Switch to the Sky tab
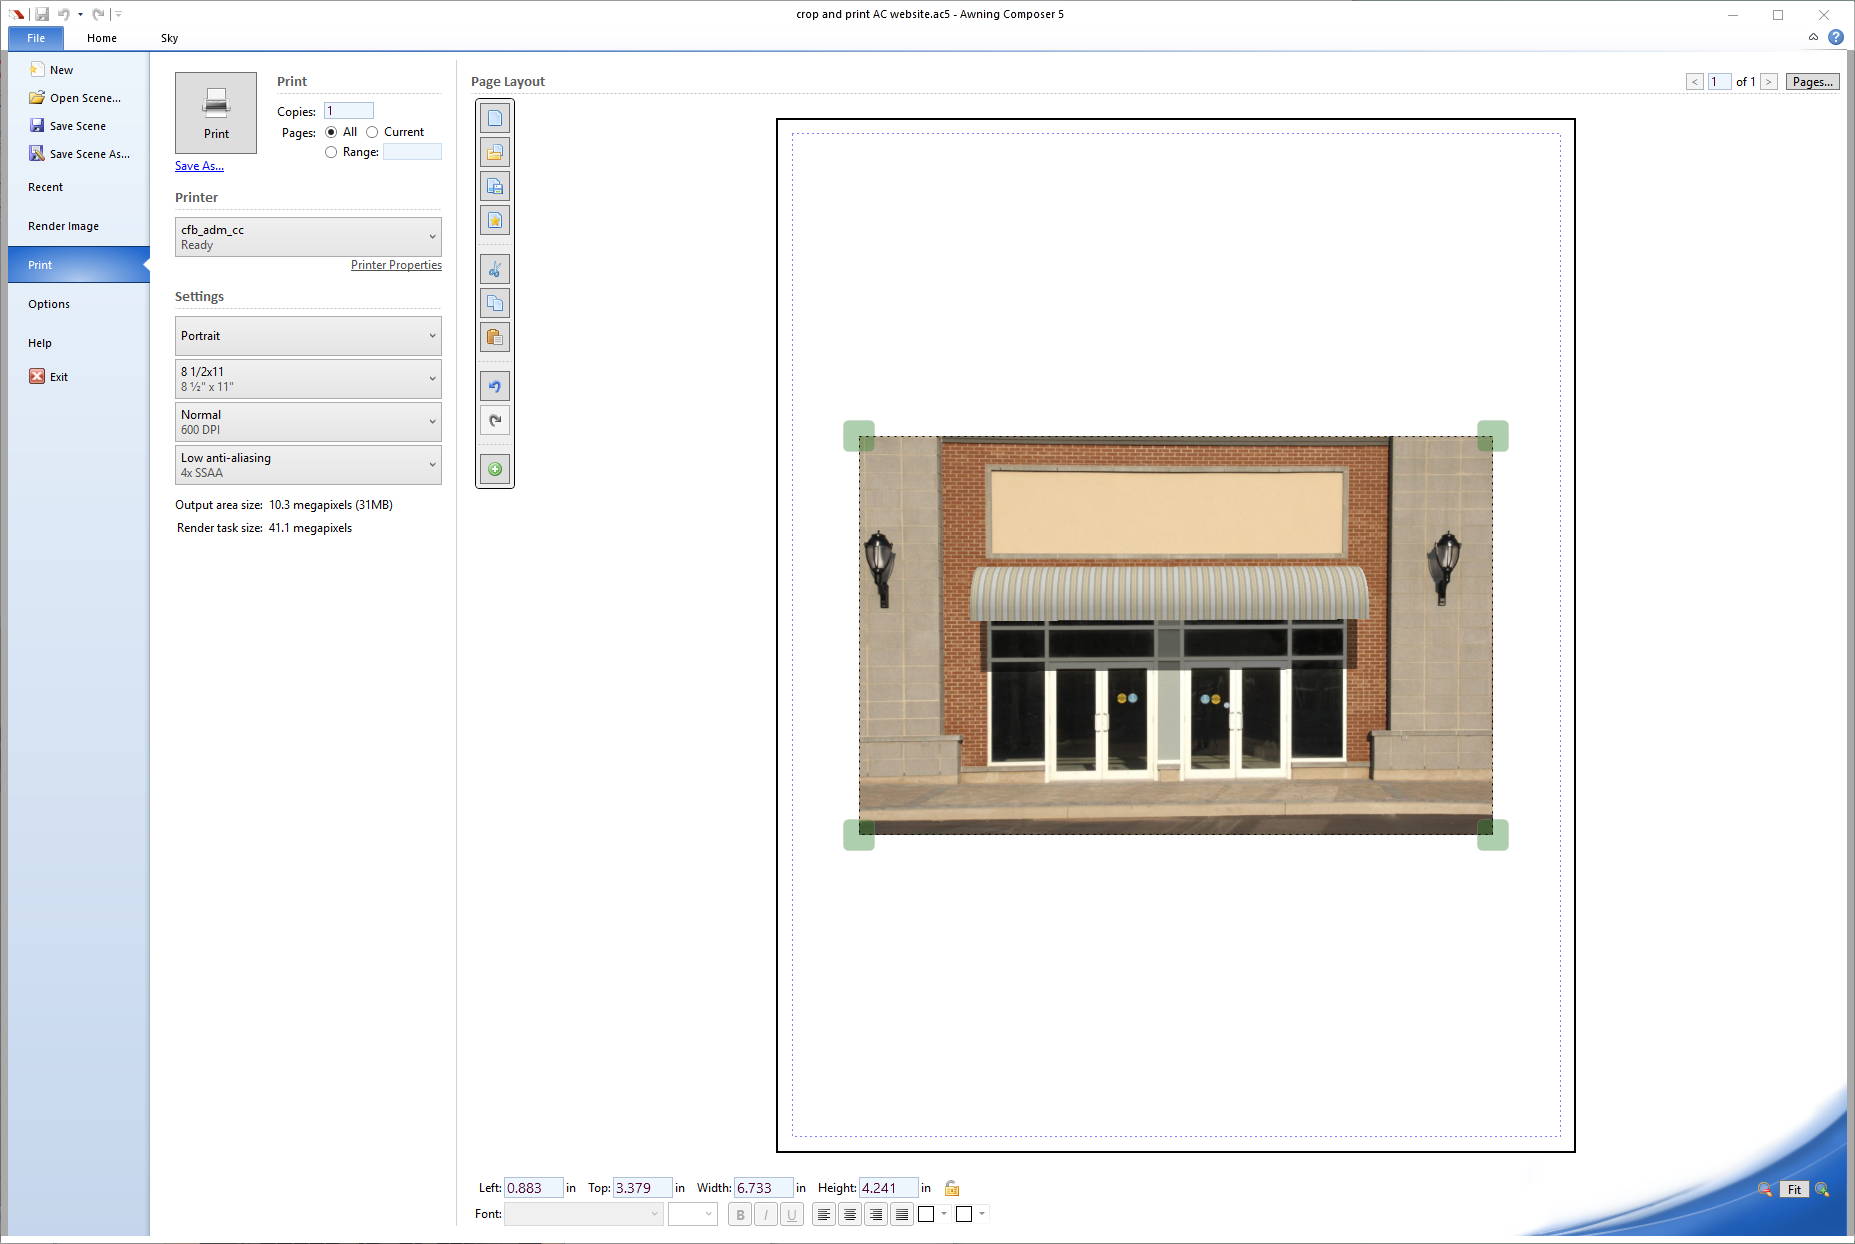Screen dimensions: 1855x1244 pyautogui.click(x=169, y=38)
